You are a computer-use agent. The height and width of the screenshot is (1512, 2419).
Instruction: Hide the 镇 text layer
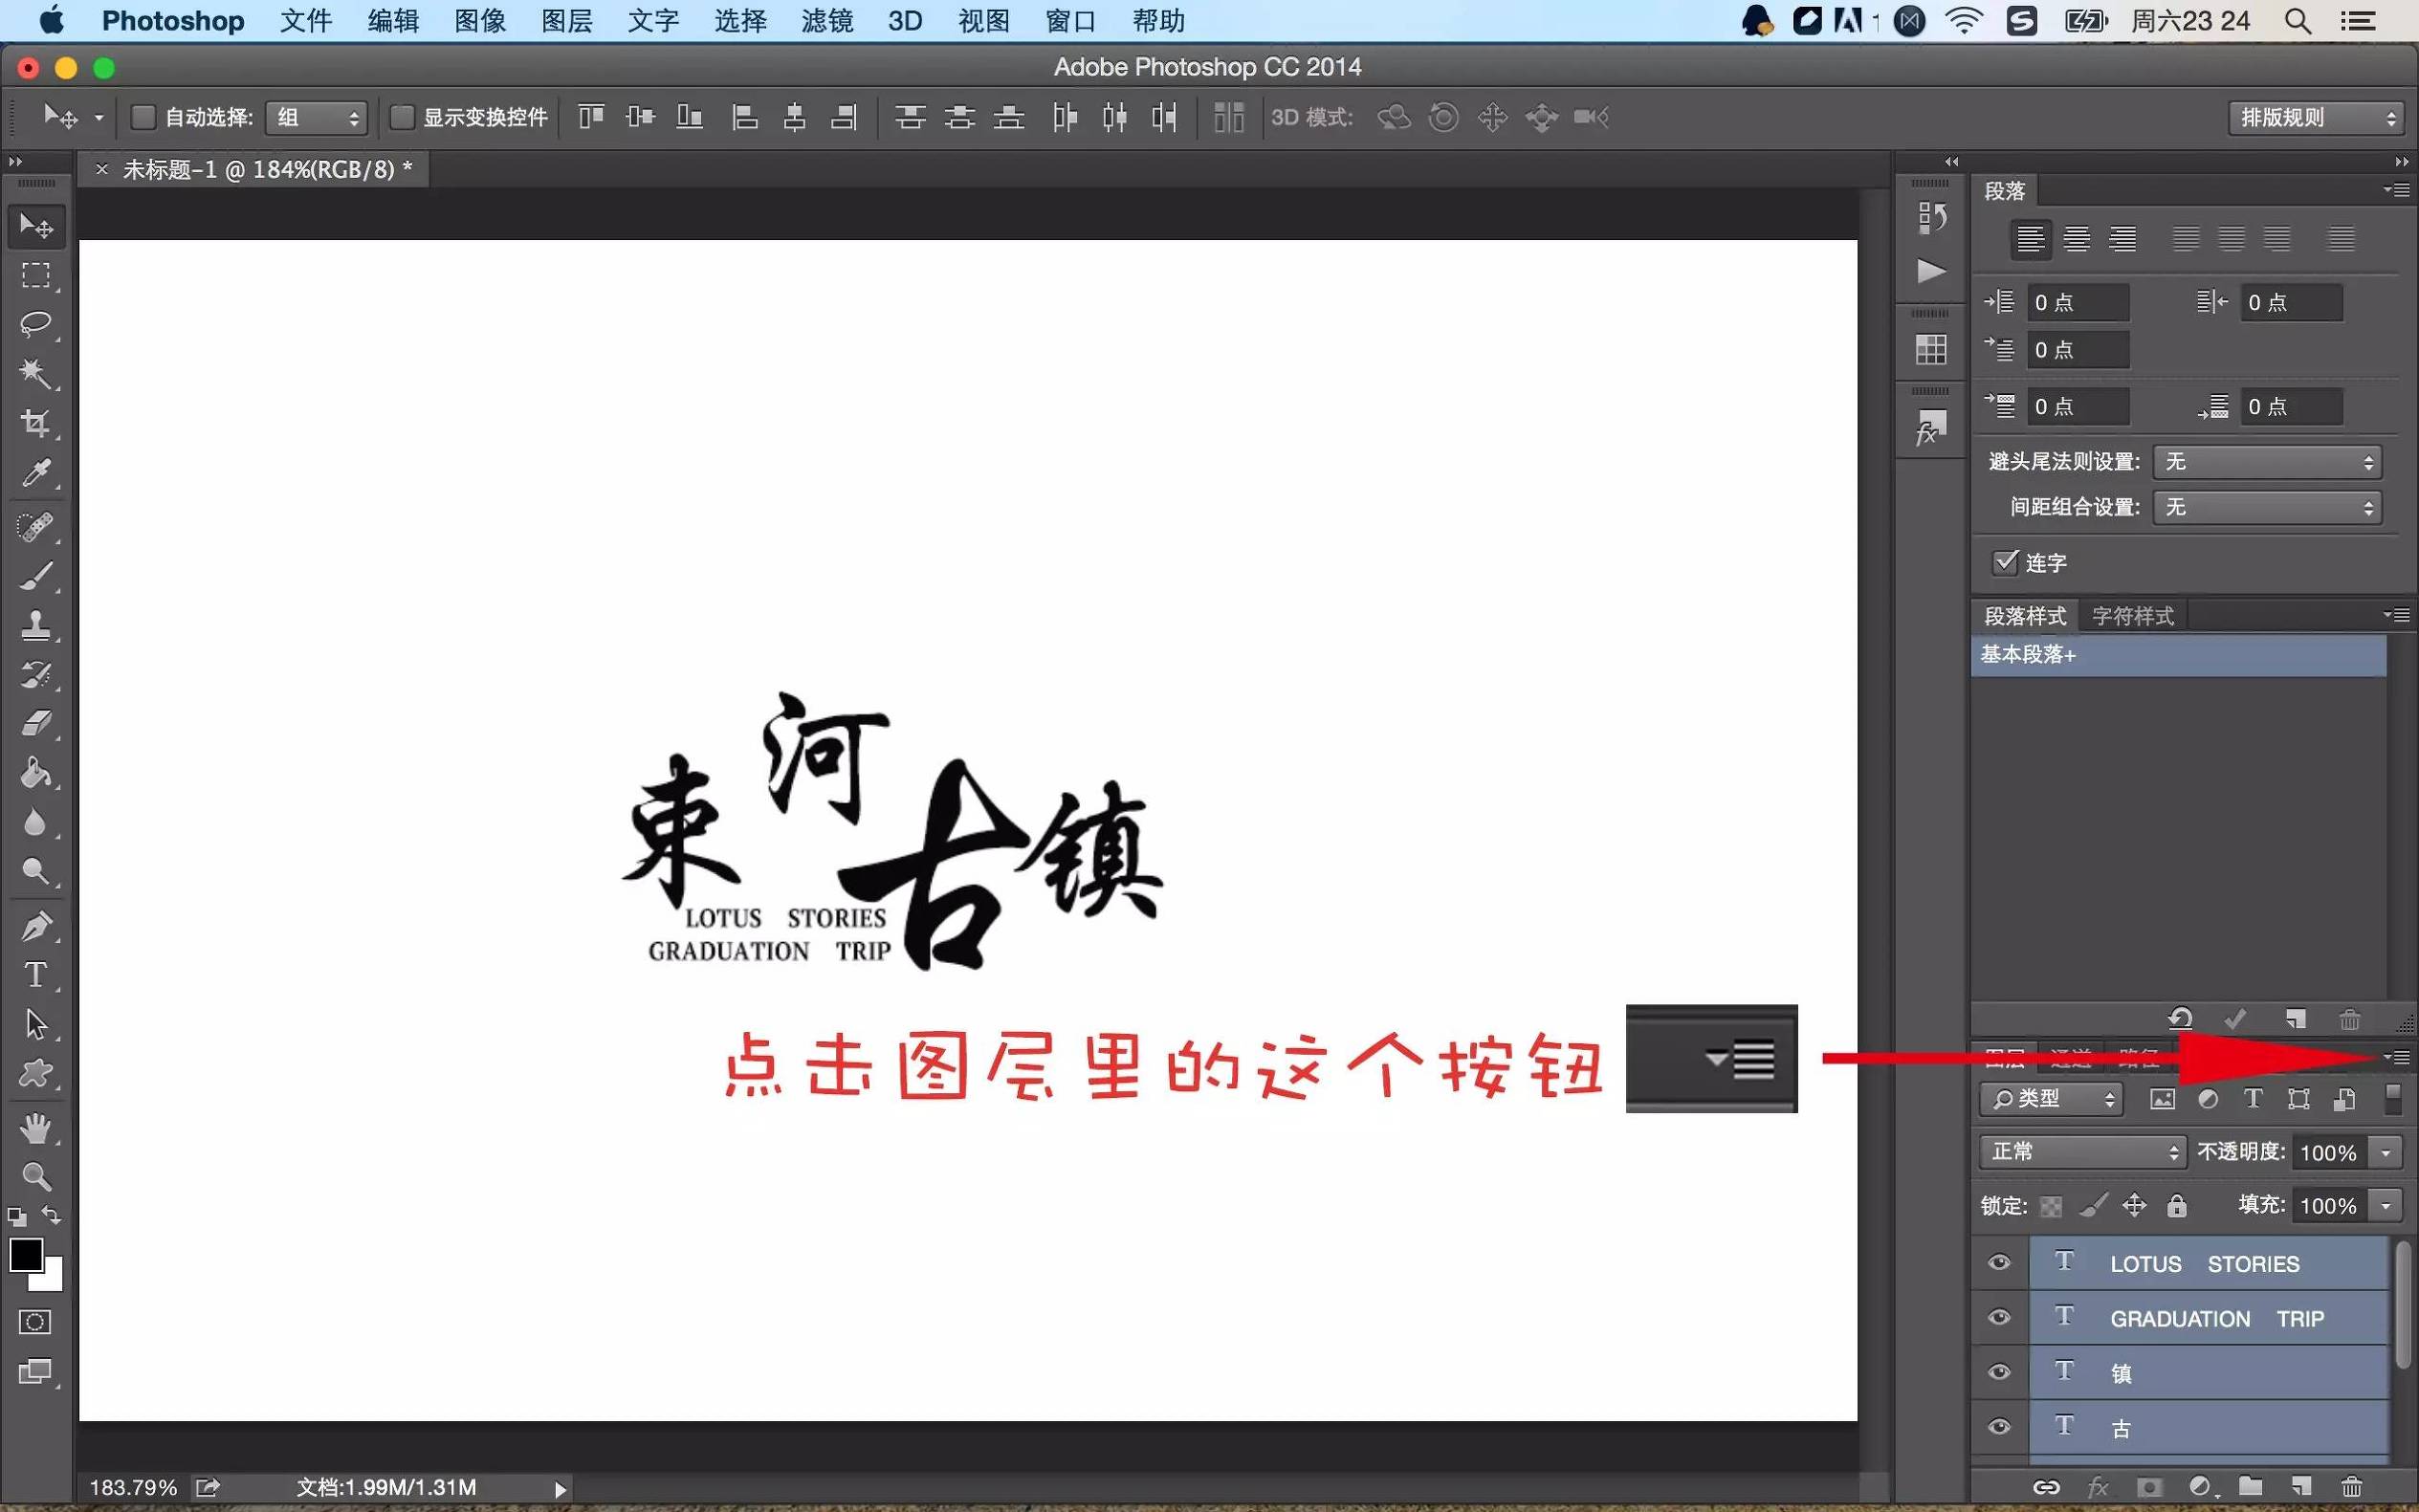1998,1371
